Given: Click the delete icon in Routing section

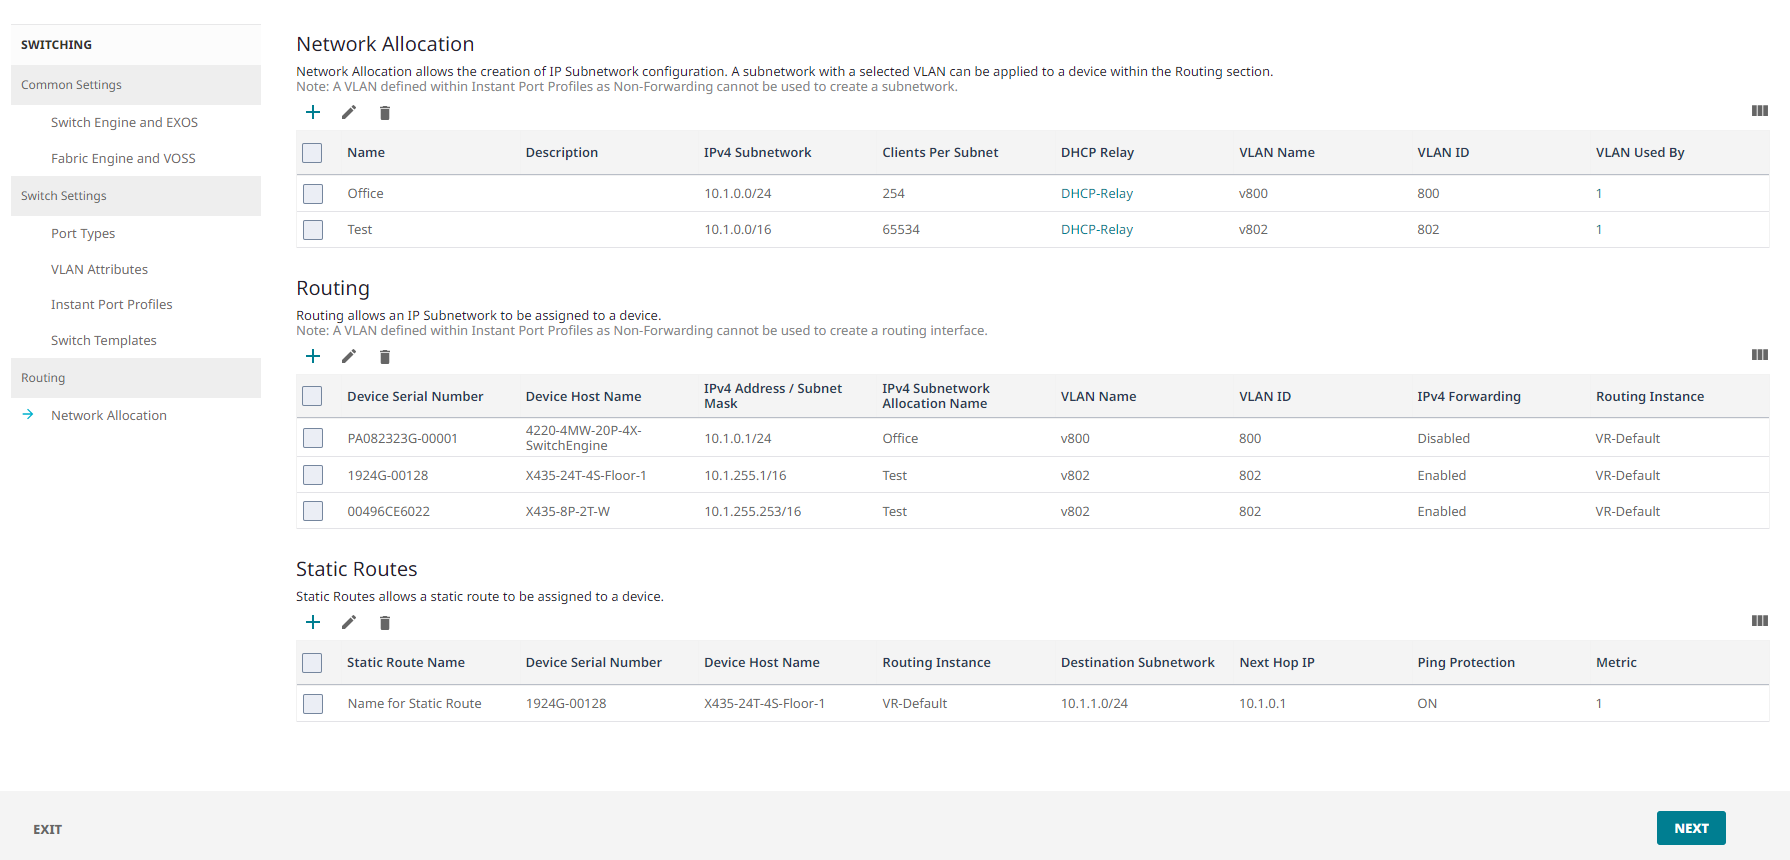Looking at the screenshot, I should point(385,357).
